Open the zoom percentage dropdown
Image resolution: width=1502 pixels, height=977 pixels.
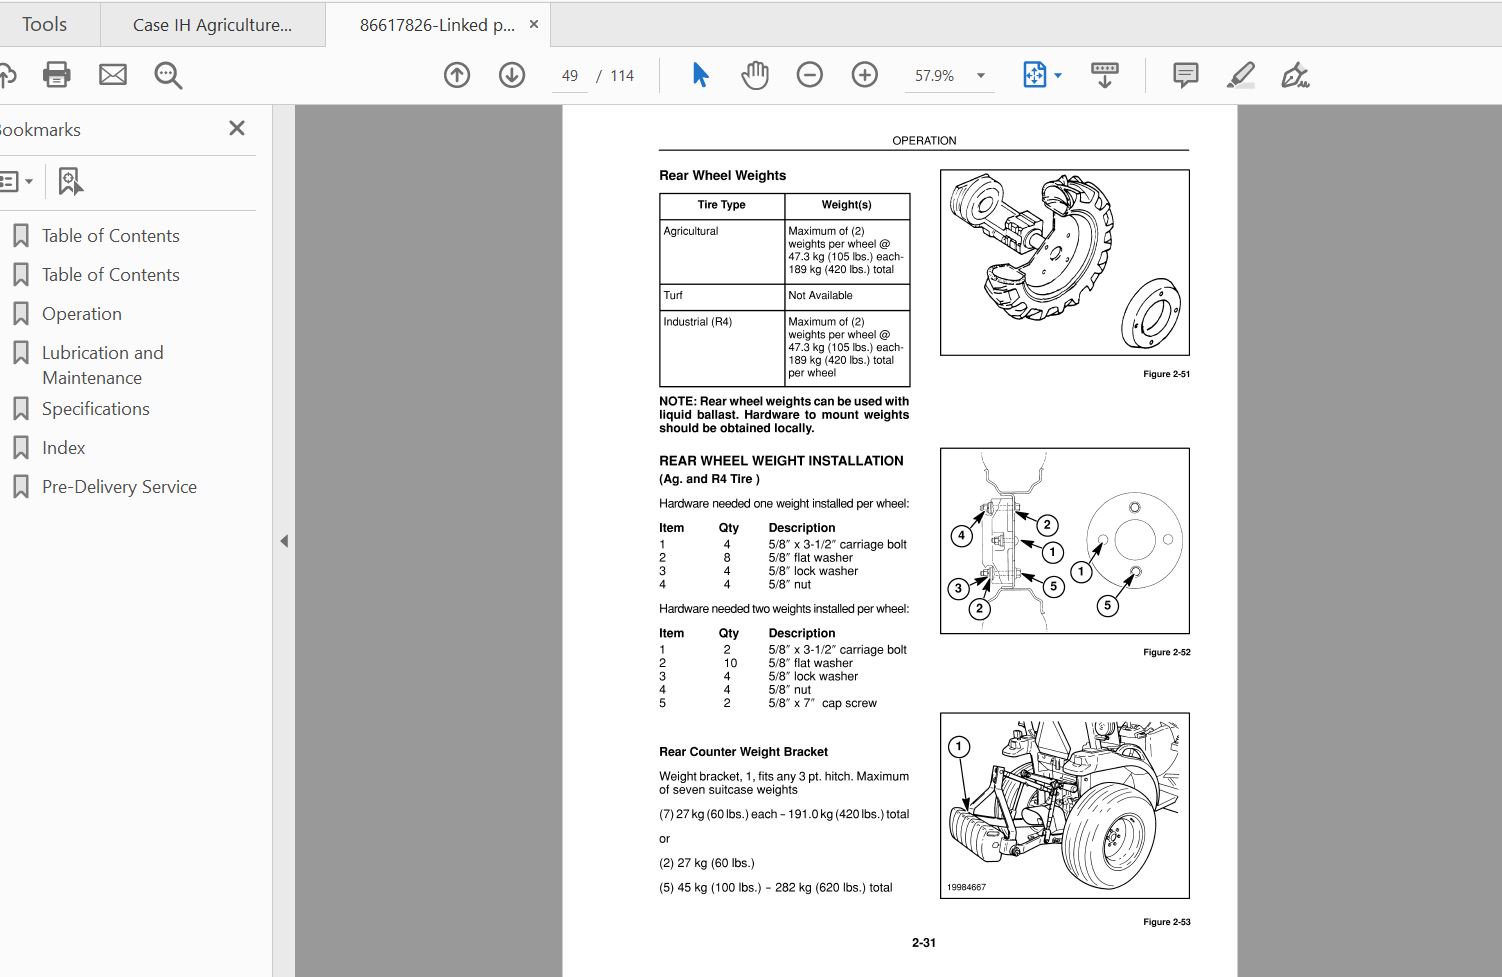980,74
